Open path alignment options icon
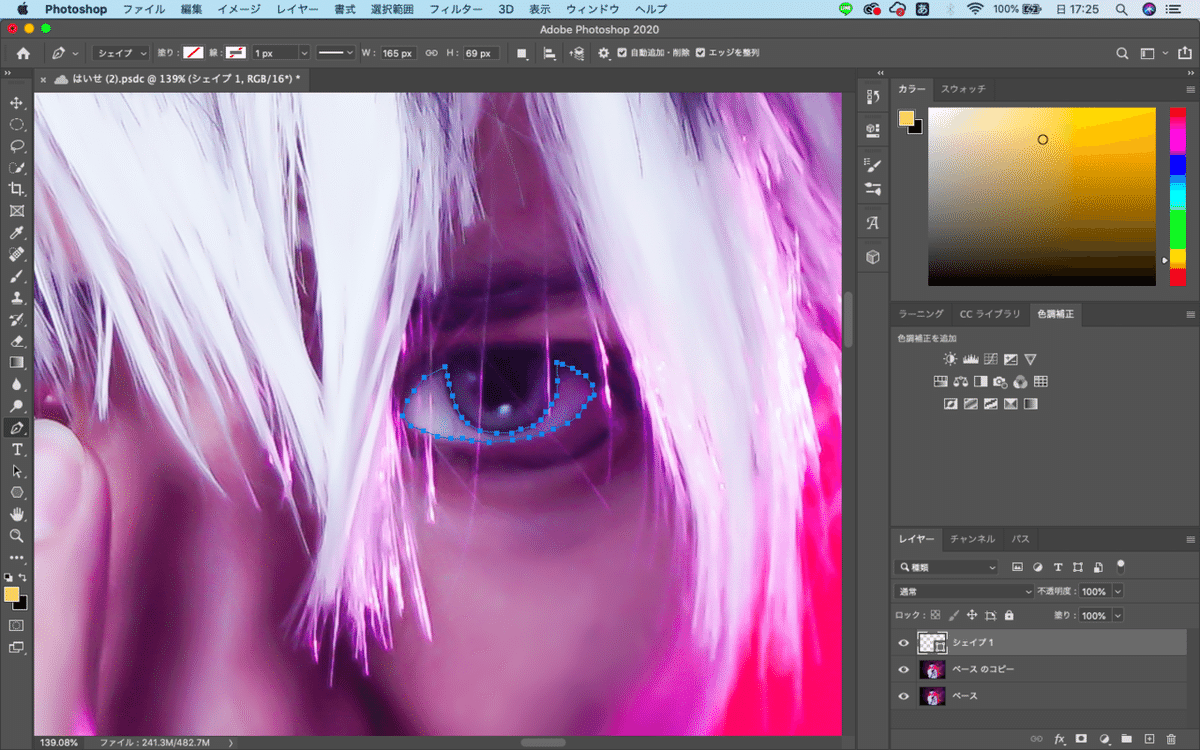1200x750 pixels. (x=549, y=53)
